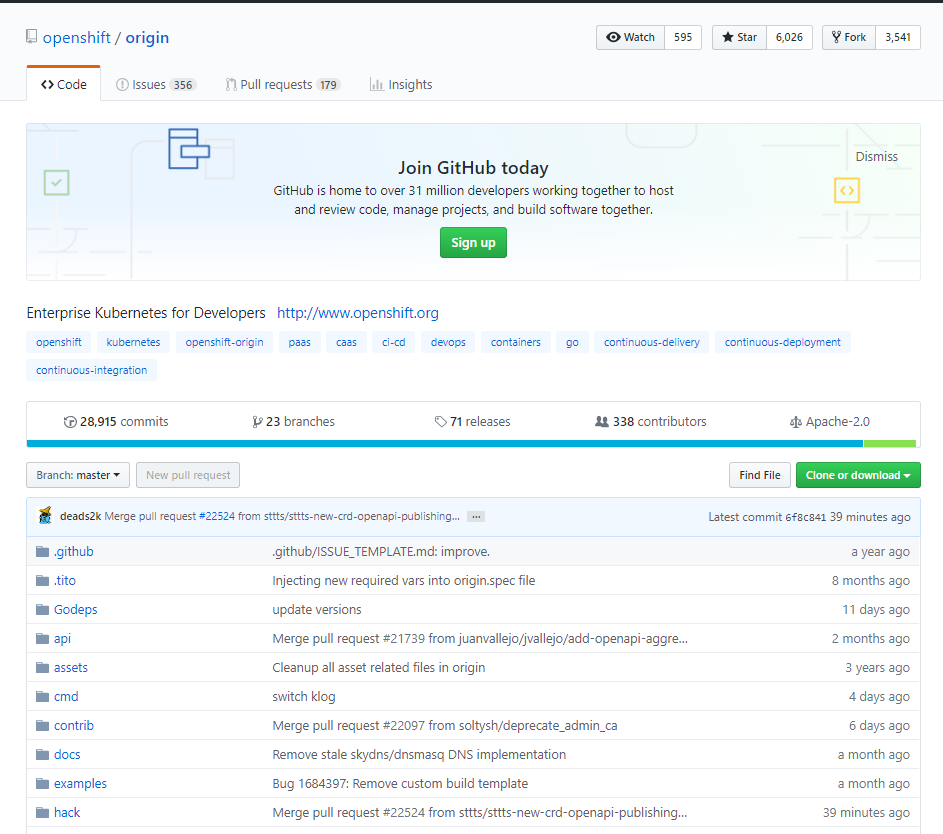943x834 pixels.
Task: Open the deads2k author link
Action: pyautogui.click(x=81, y=517)
